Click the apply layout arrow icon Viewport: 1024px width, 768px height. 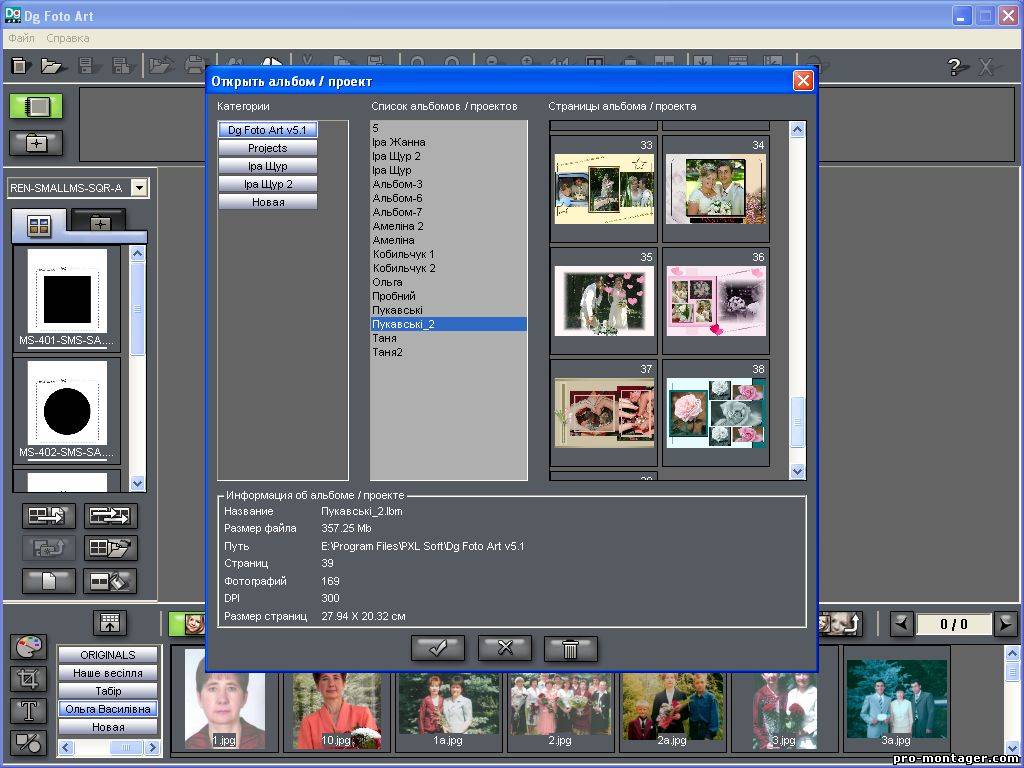click(50, 516)
